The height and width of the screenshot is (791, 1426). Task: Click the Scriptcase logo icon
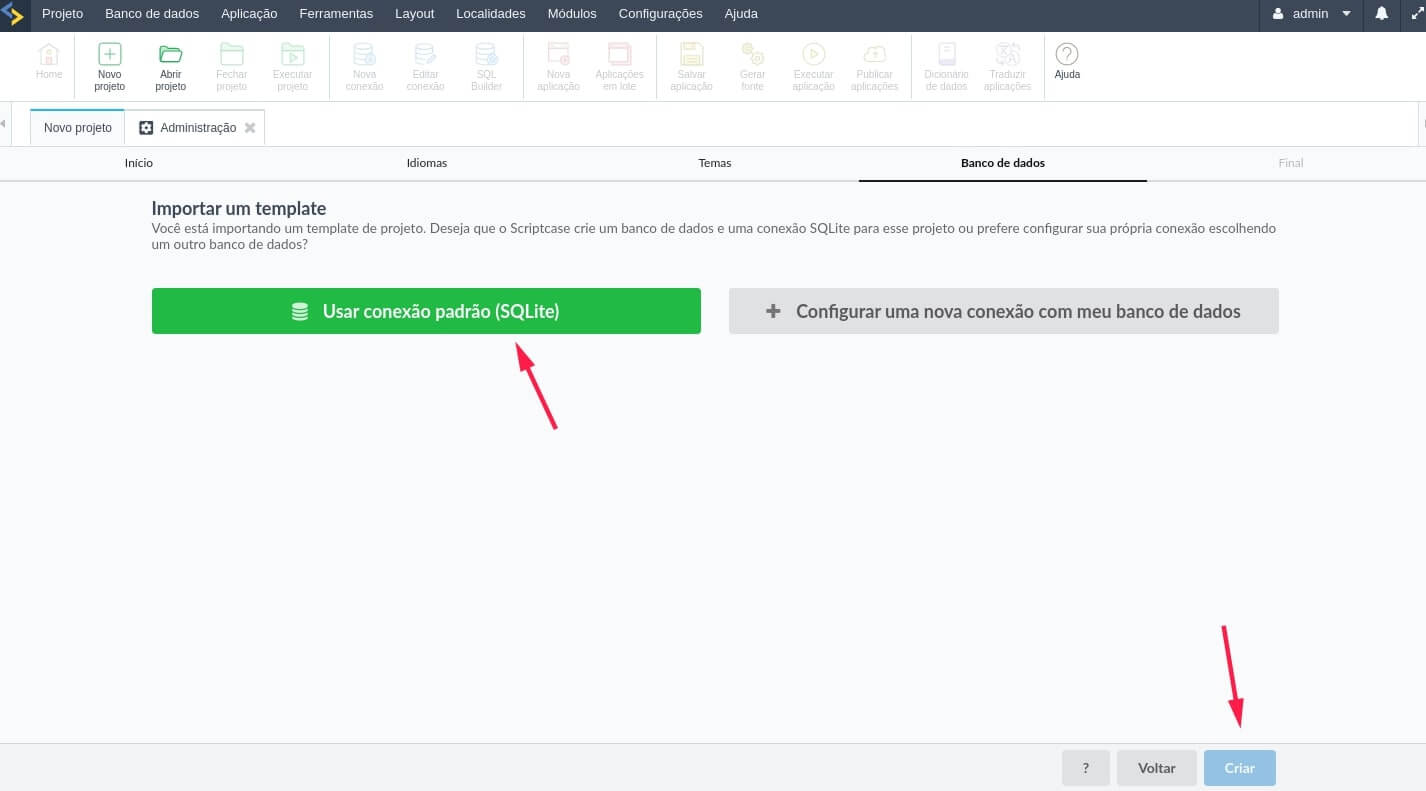13,14
